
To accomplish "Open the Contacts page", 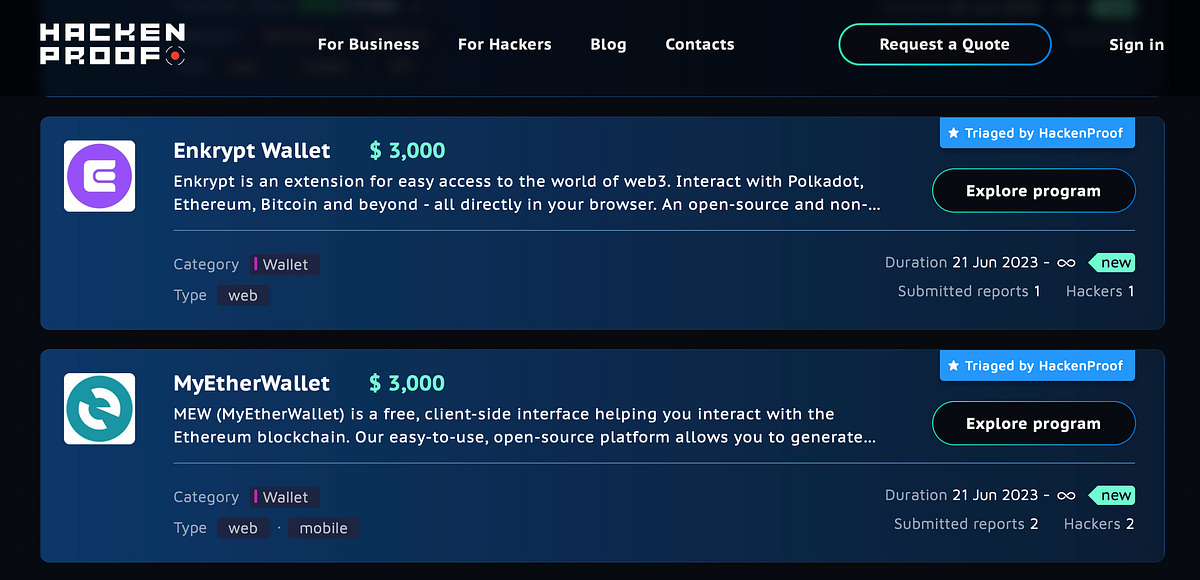I will [699, 44].
